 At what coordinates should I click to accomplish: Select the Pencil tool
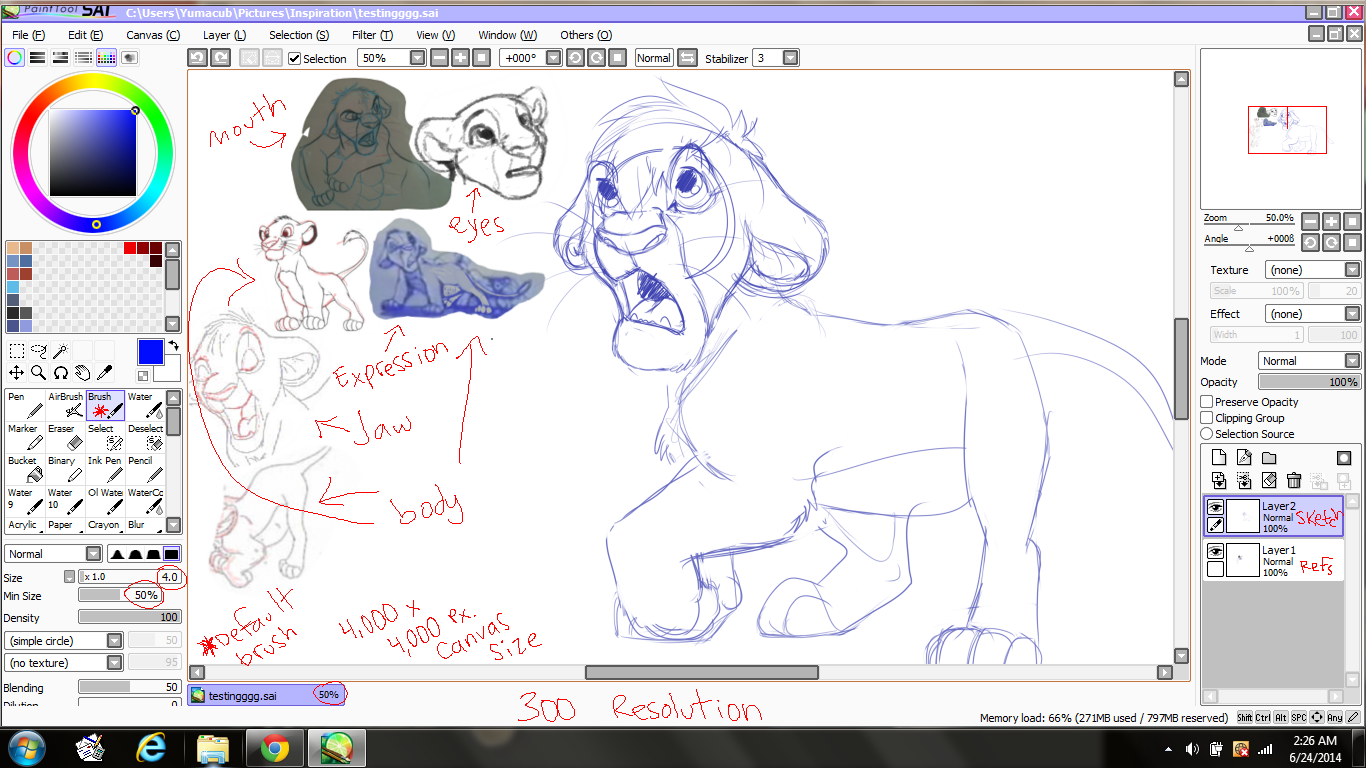click(x=145, y=469)
